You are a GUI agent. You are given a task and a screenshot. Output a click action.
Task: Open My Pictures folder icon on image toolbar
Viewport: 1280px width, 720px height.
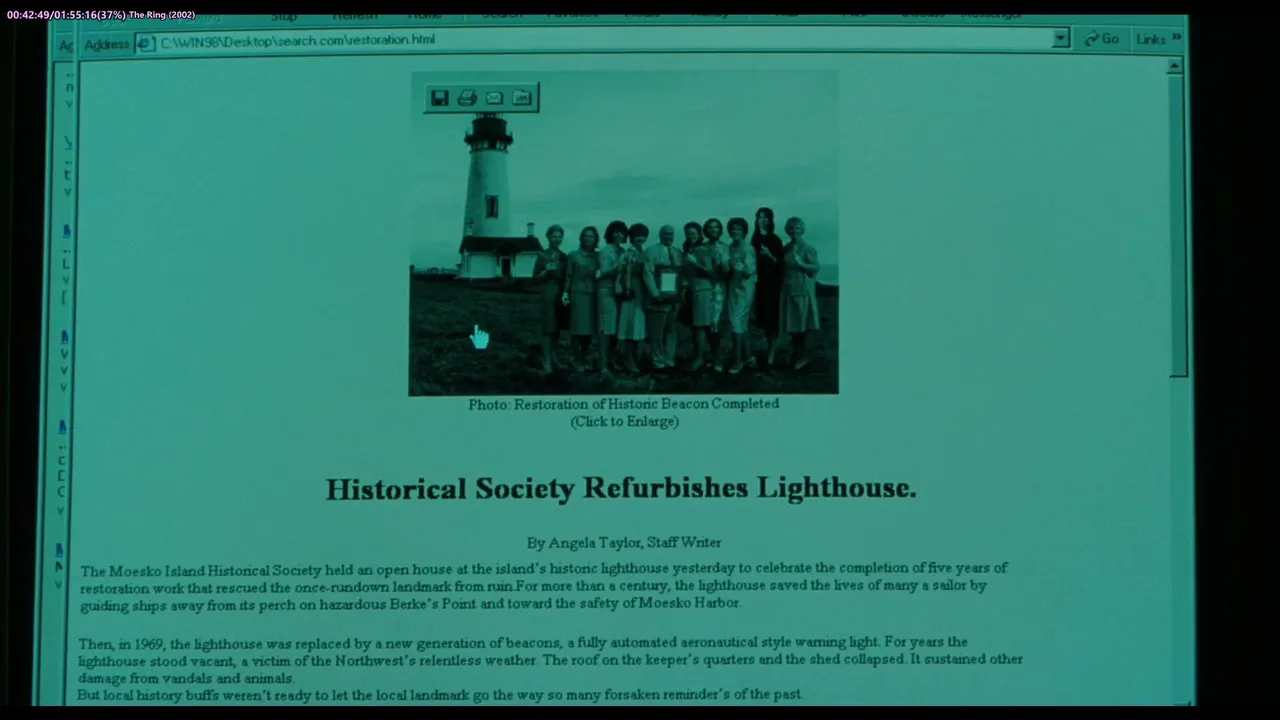[521, 97]
